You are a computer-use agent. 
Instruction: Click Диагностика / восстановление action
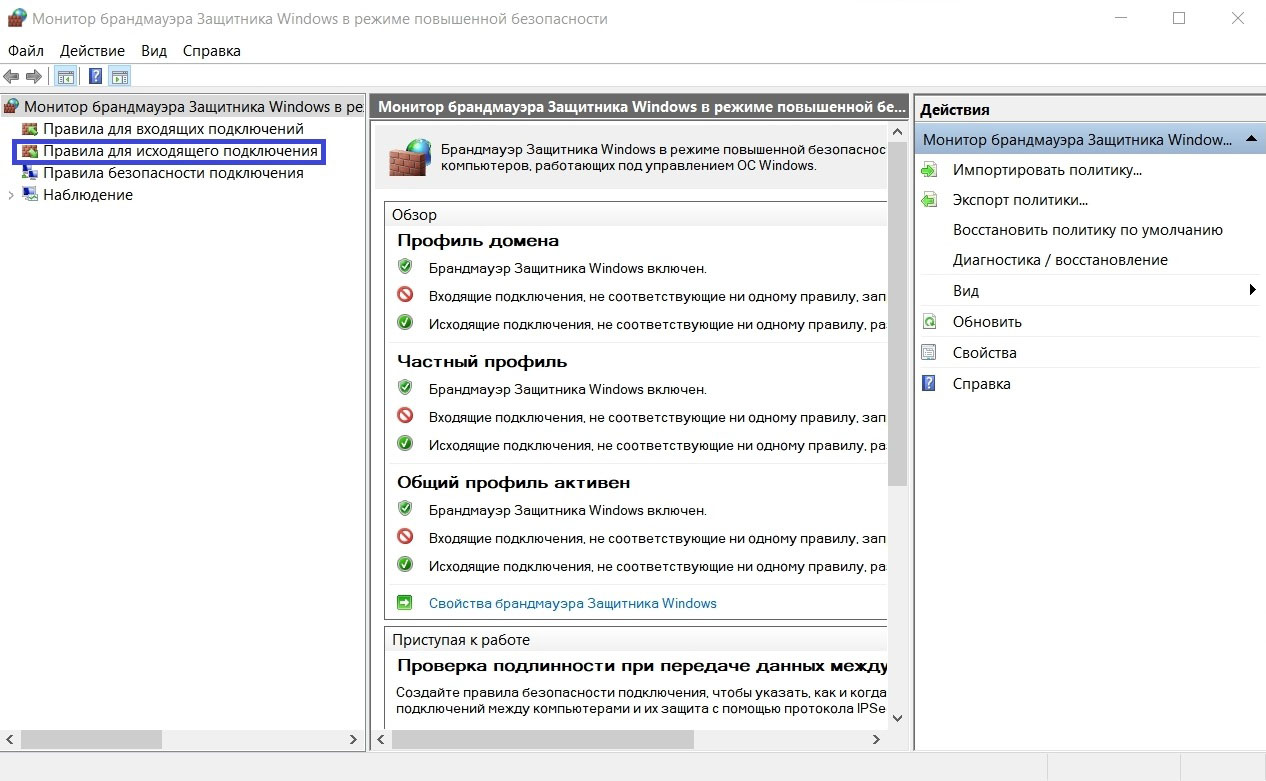(1060, 260)
